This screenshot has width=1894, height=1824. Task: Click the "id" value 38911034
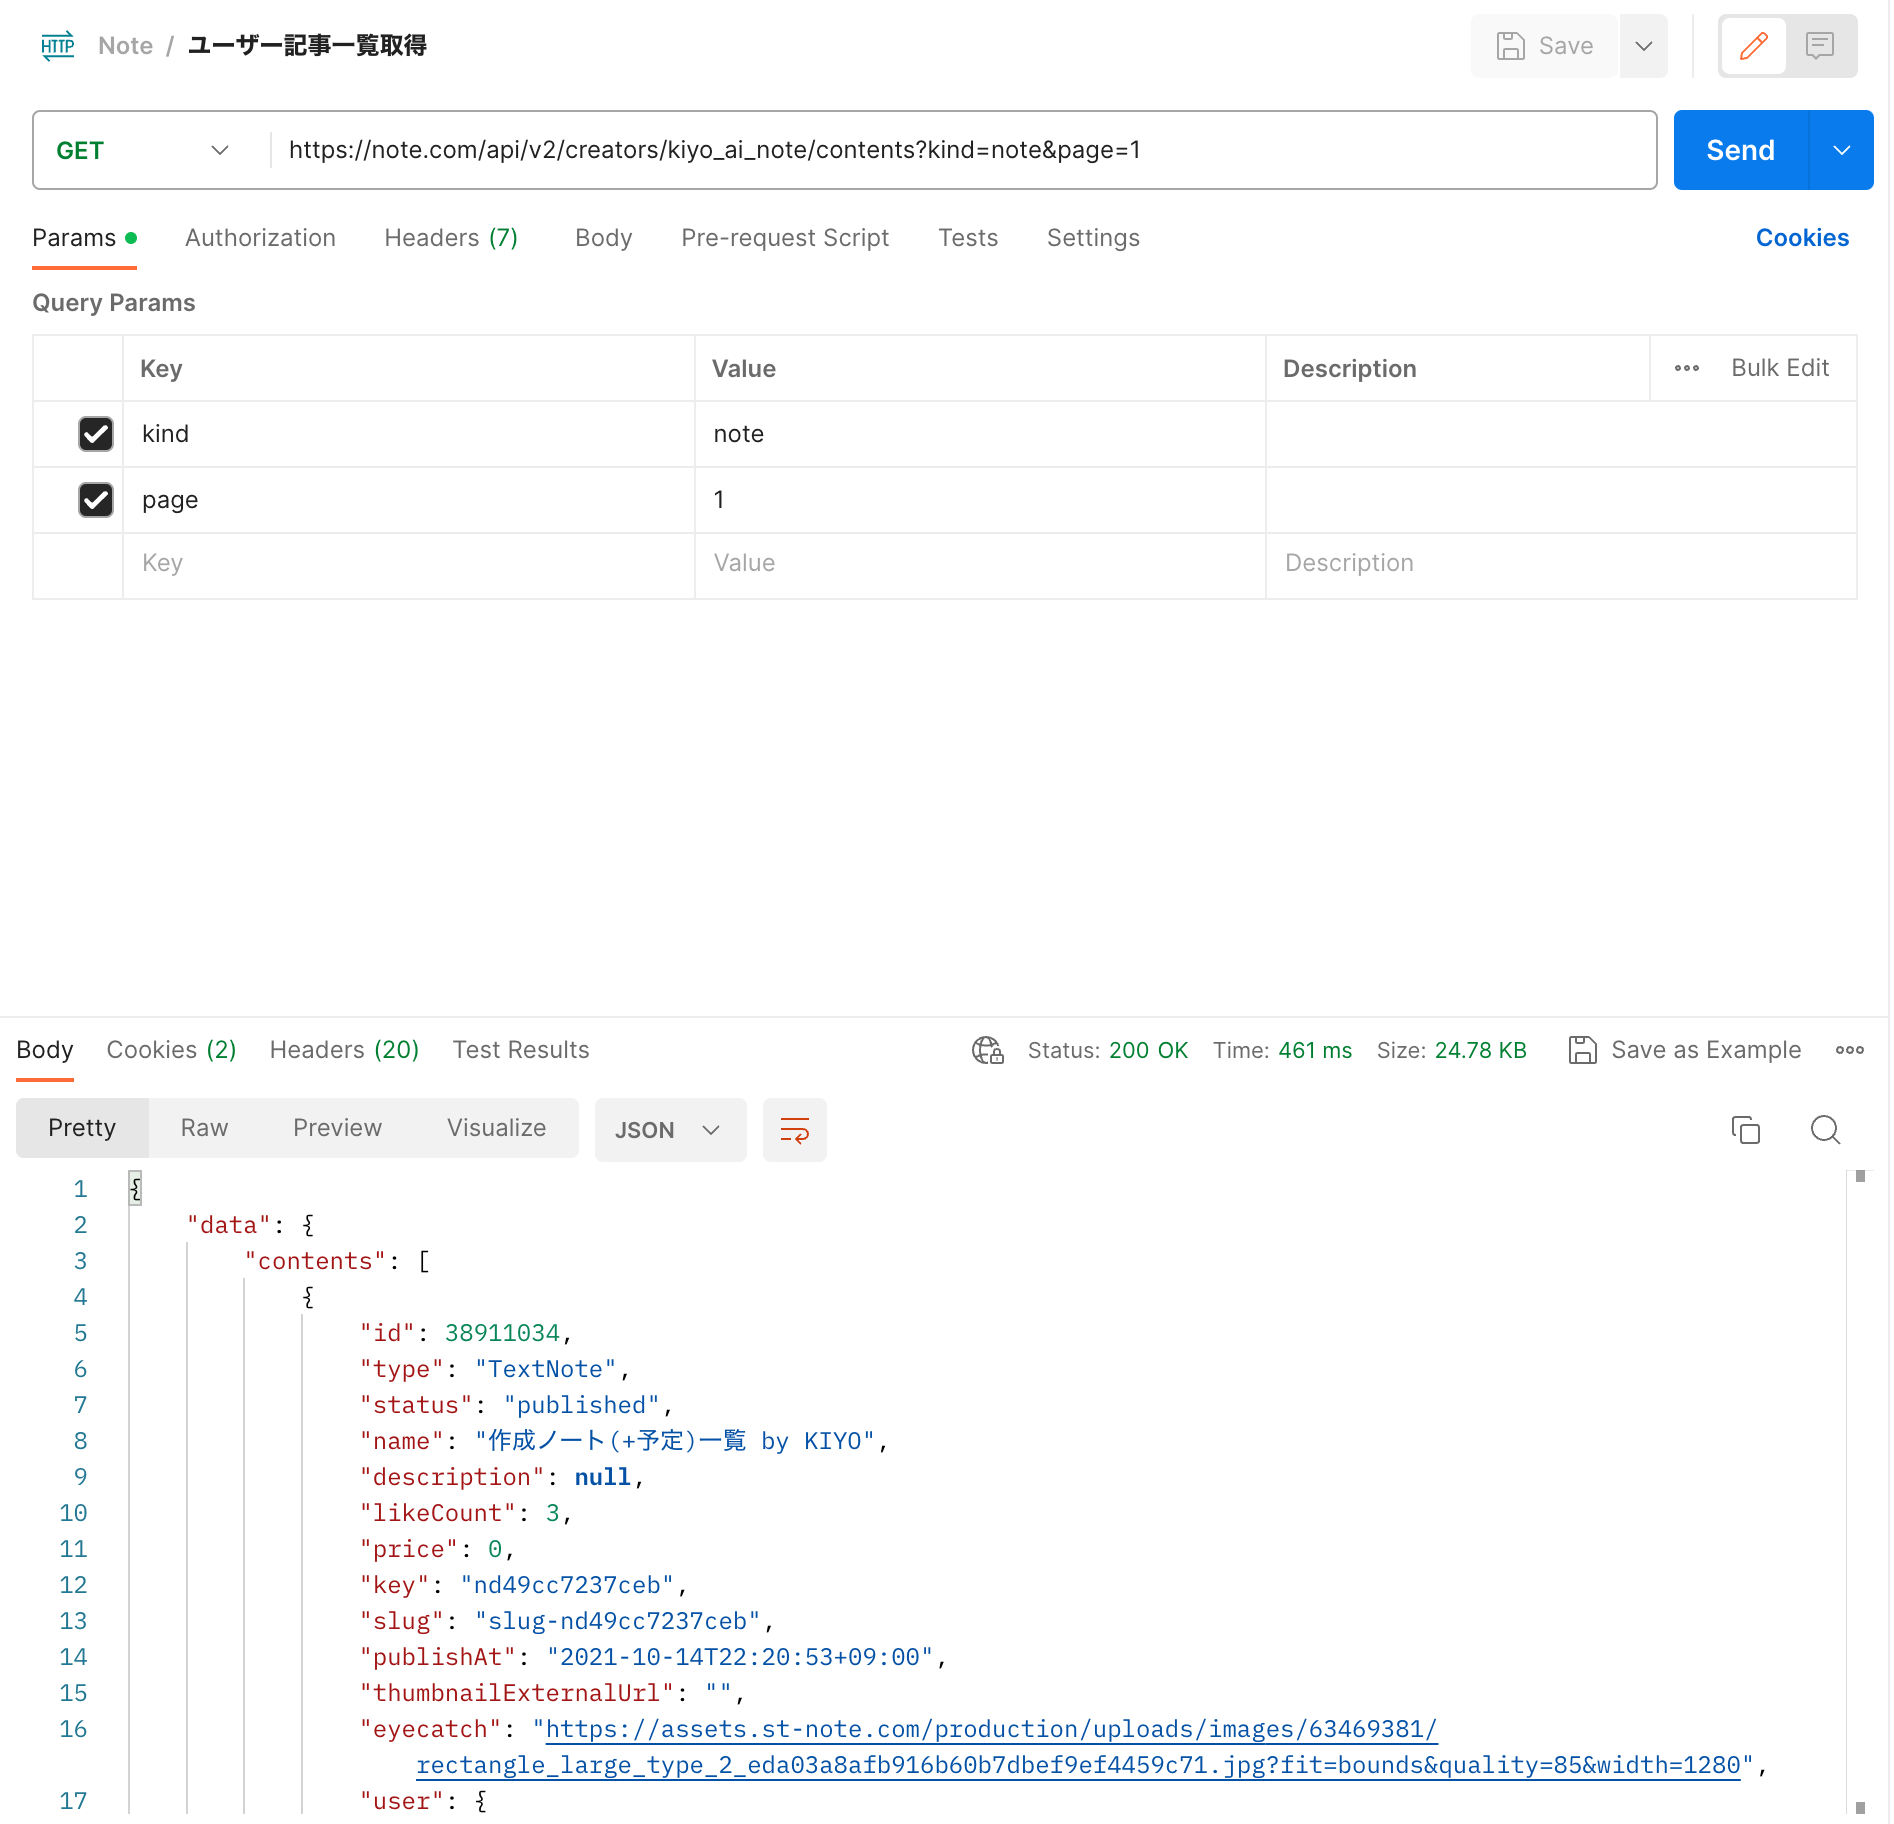tap(502, 1333)
